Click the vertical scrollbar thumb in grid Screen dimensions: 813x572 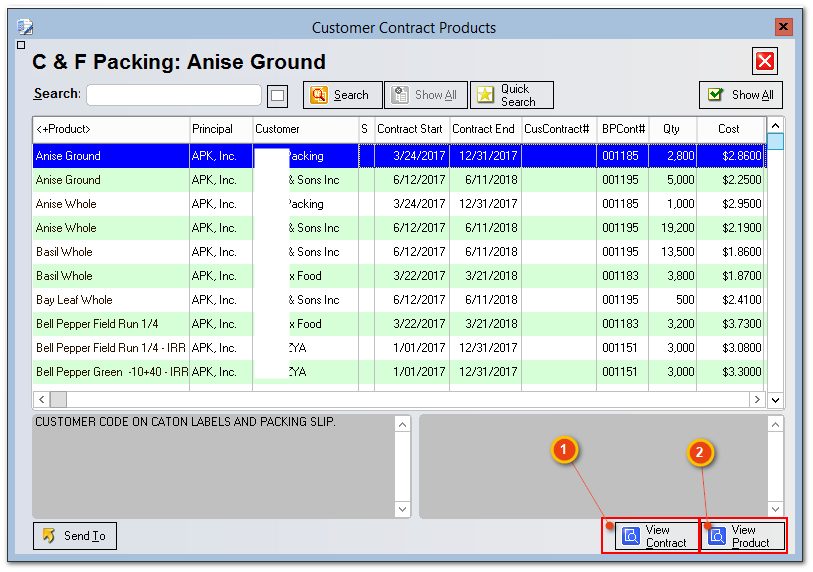click(775, 141)
